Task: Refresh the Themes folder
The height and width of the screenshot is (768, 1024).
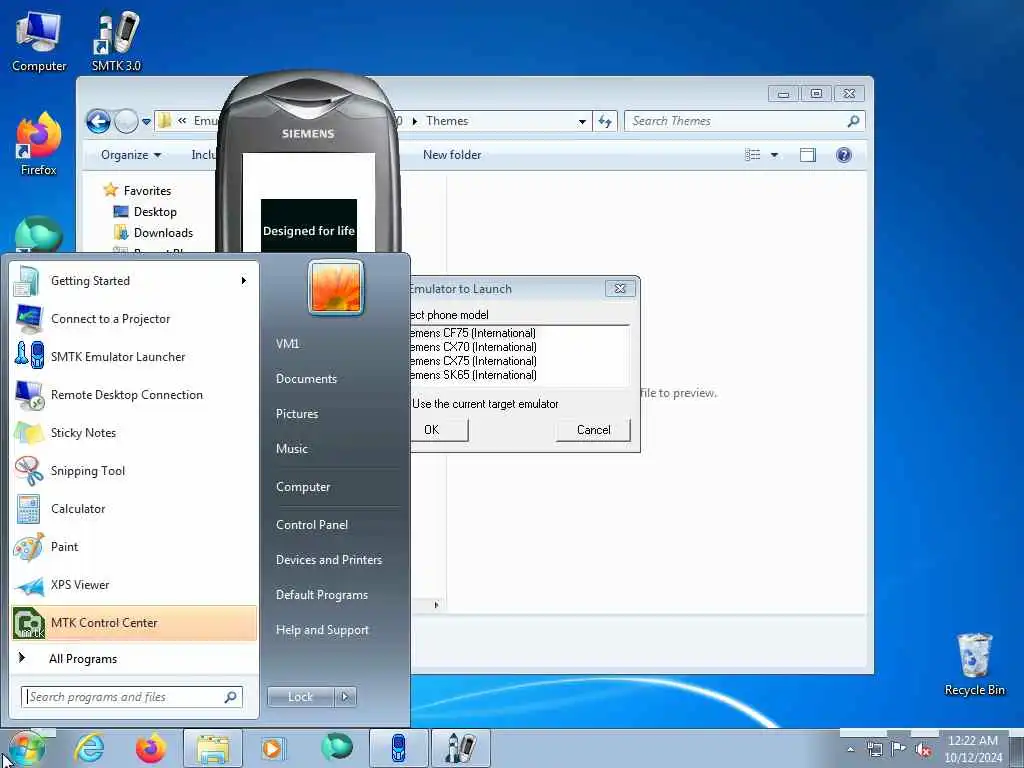Action: [605, 121]
